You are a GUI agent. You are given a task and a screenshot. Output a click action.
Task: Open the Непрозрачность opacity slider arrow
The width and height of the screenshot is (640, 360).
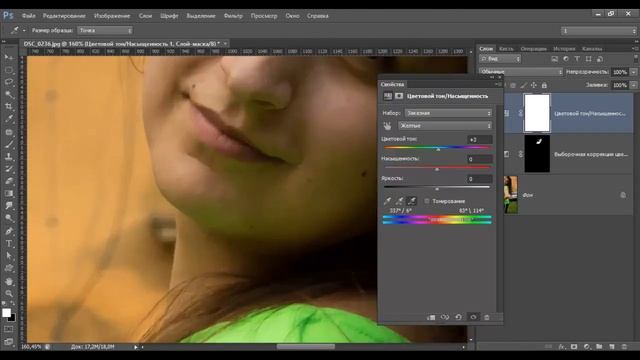(x=633, y=72)
